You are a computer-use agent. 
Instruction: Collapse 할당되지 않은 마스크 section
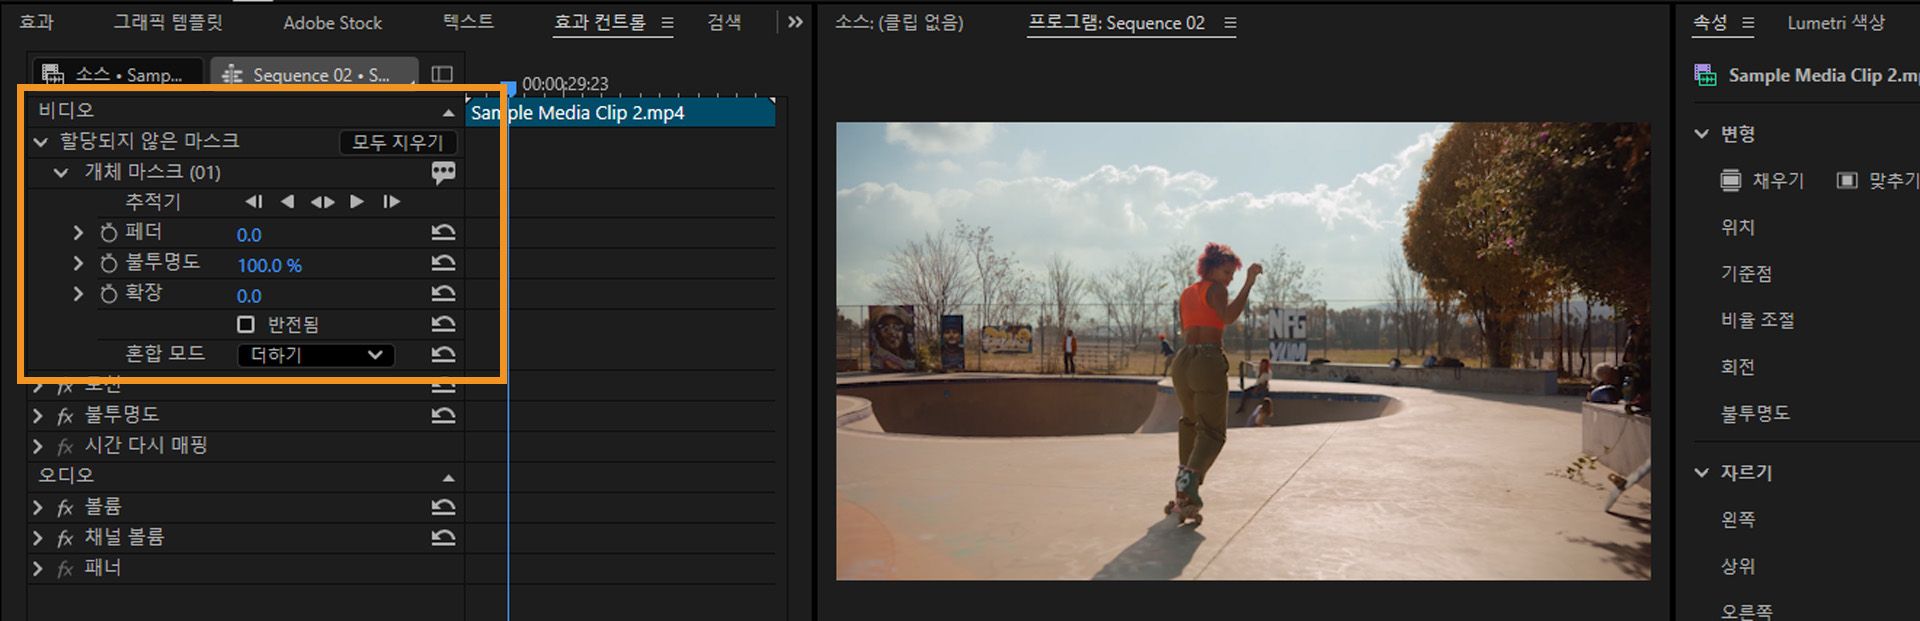pos(41,142)
